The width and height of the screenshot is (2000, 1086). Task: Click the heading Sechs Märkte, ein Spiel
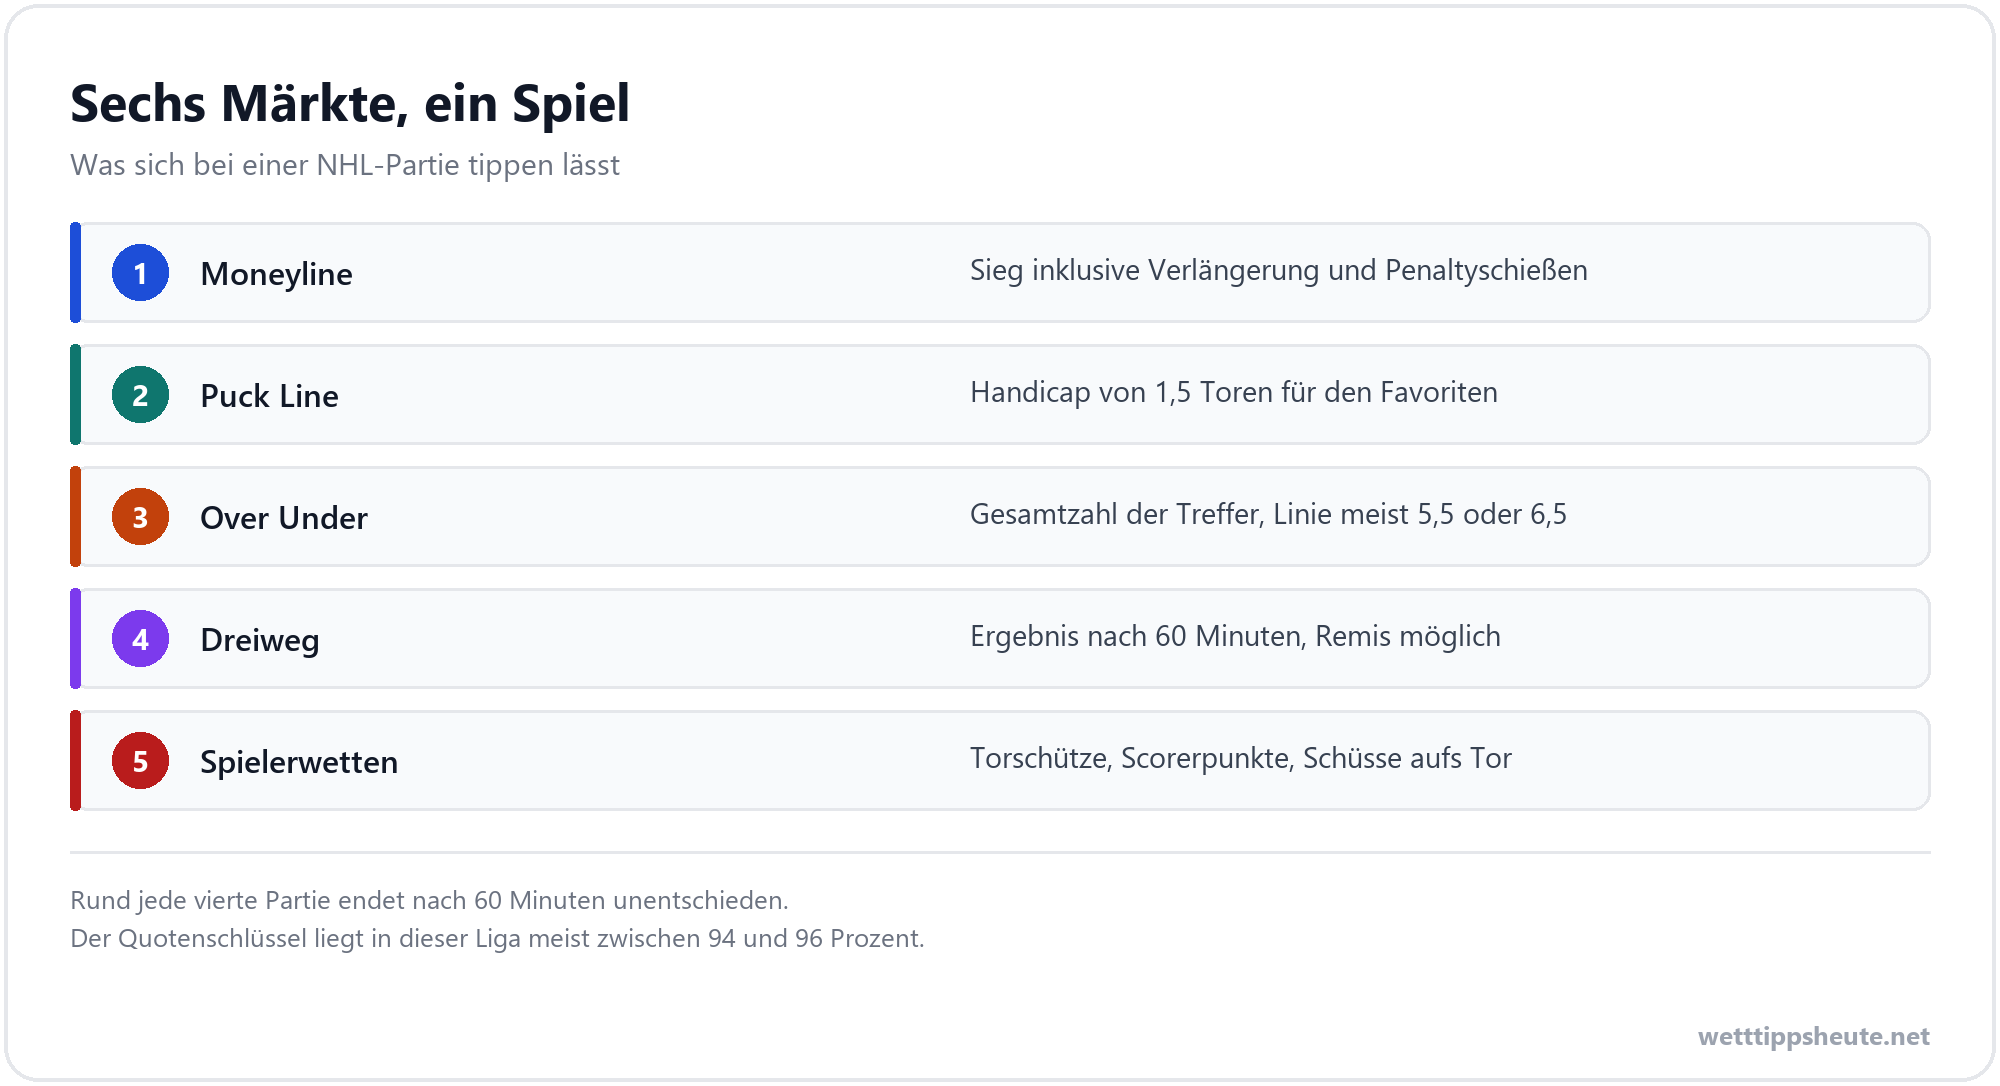click(x=350, y=103)
